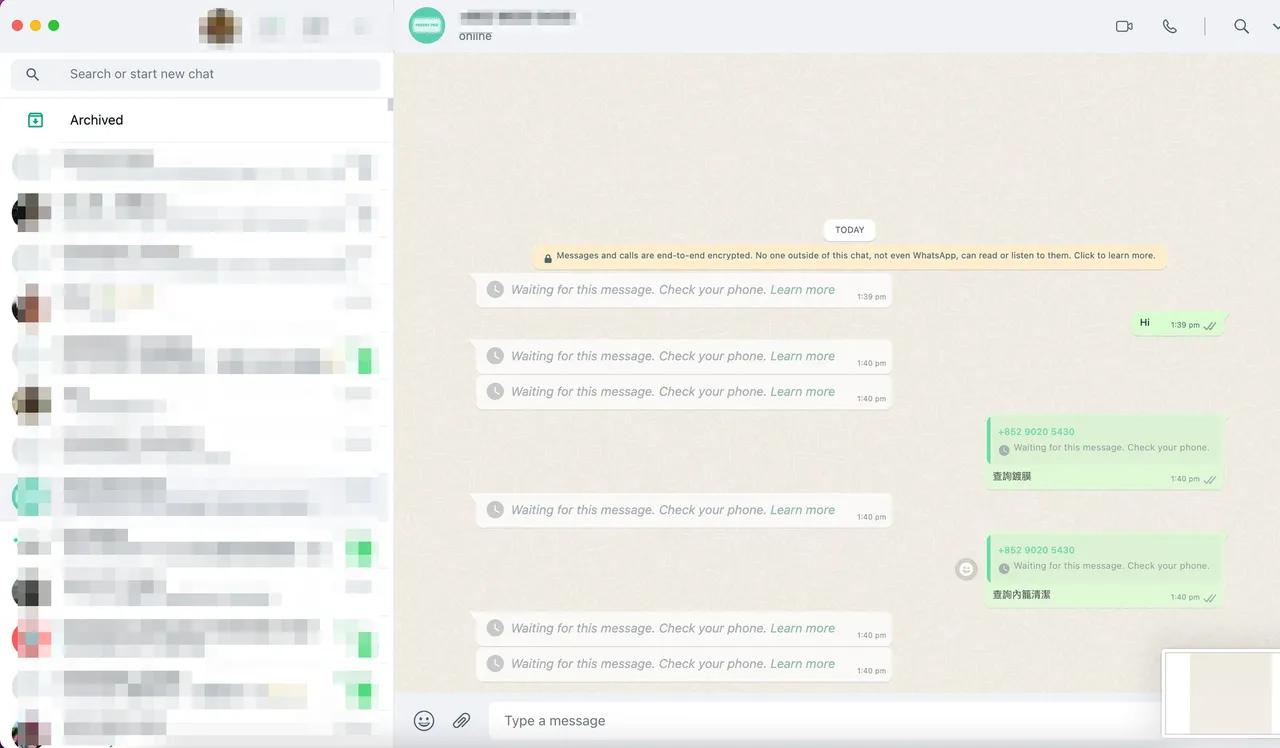Open search within this conversation

coord(1241,26)
